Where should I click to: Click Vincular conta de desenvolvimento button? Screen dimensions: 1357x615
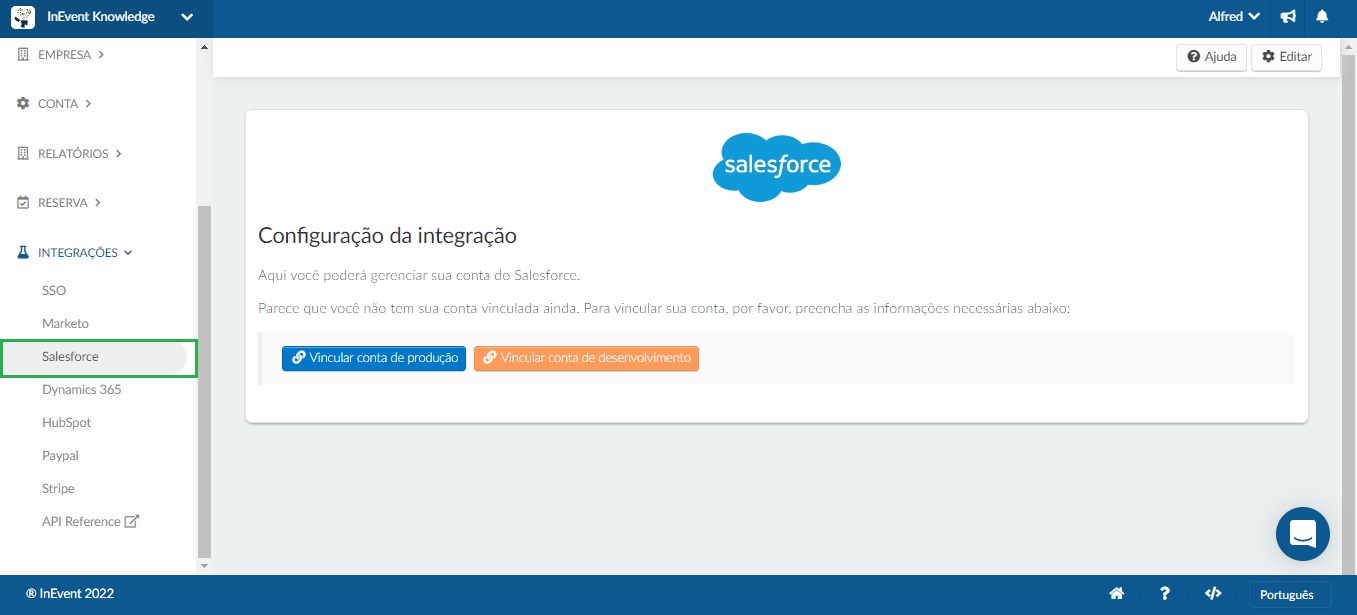point(586,358)
